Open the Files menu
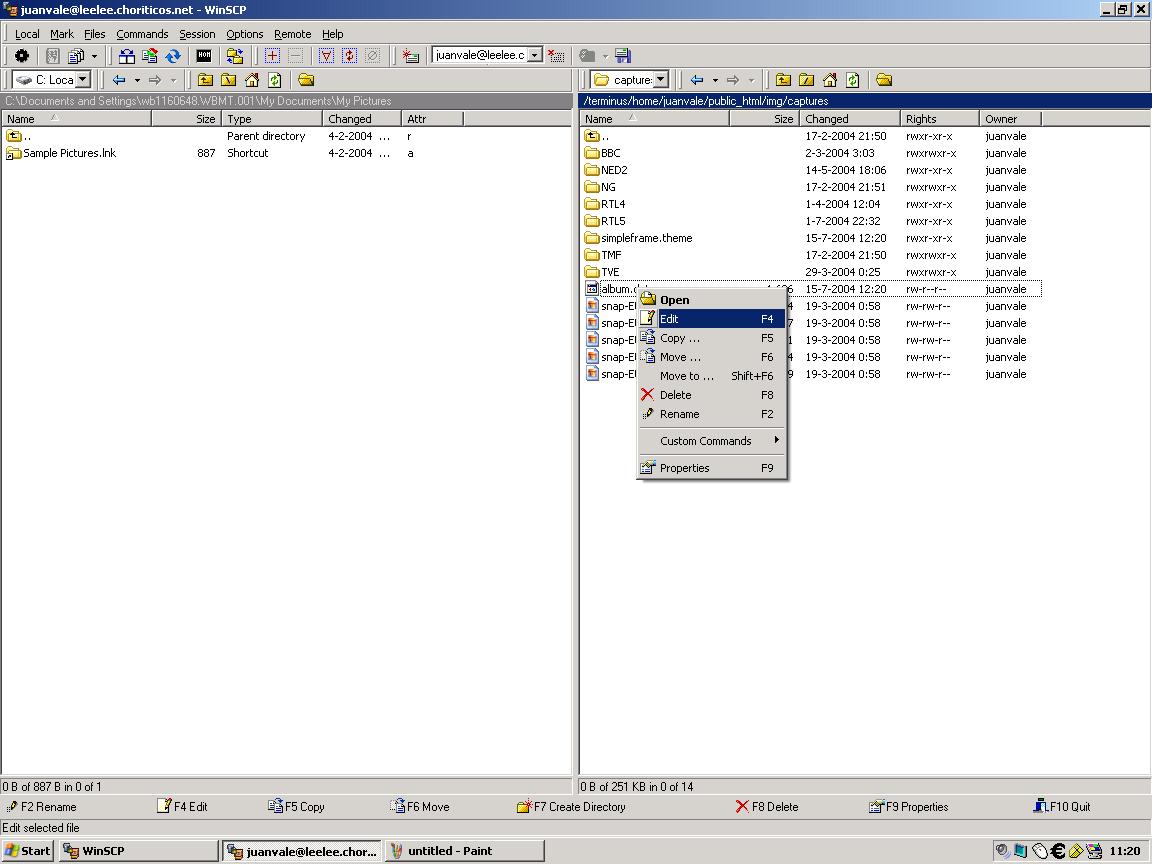This screenshot has height=864, width=1152. click(x=95, y=34)
